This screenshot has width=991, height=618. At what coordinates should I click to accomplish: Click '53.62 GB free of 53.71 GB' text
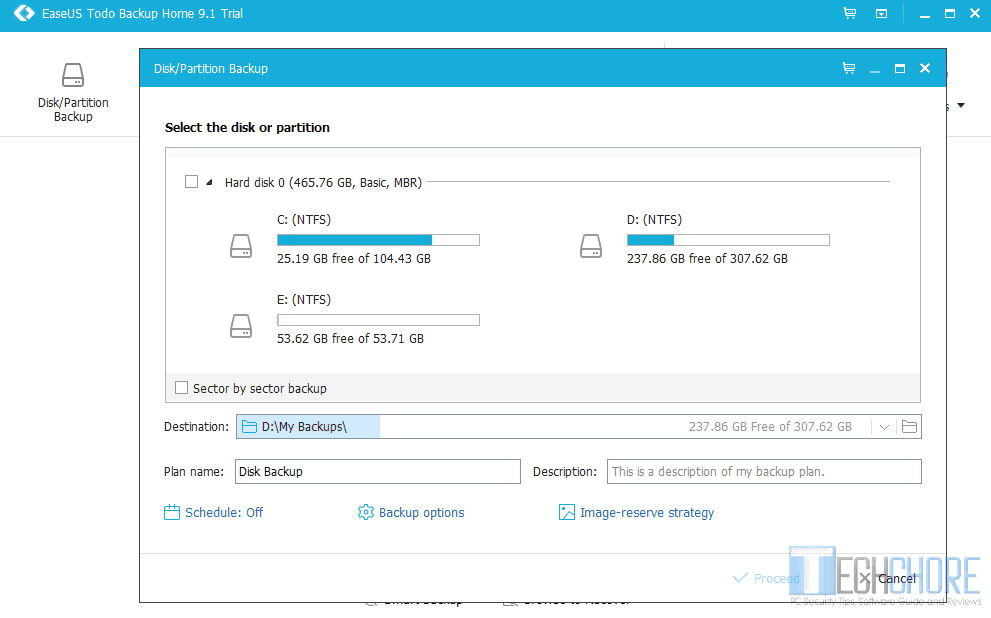point(350,339)
